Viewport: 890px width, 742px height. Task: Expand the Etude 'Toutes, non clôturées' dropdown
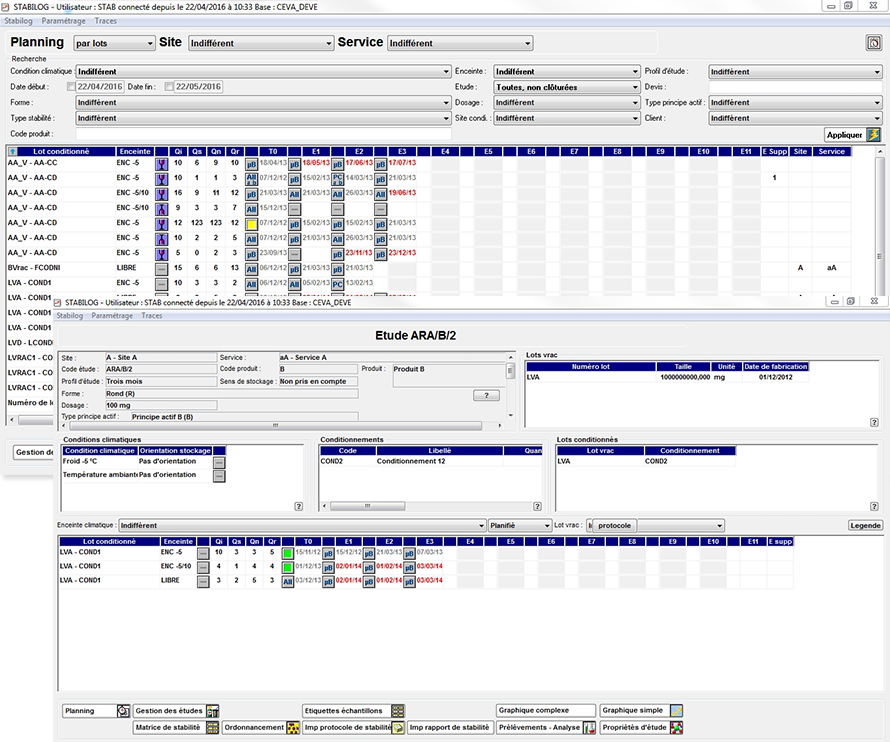pyautogui.click(x=567, y=87)
